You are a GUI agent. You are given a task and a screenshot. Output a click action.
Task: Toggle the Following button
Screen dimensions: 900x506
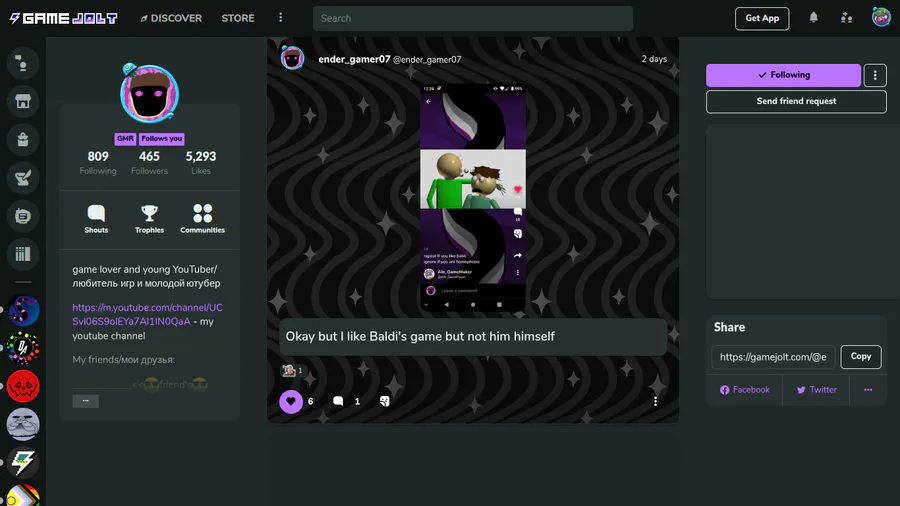click(783, 75)
